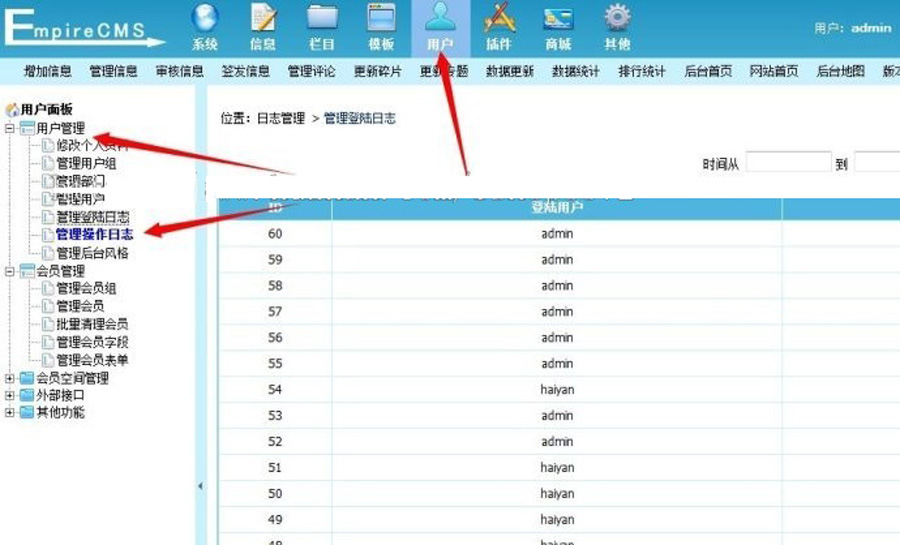Go to the 商城 shop icon

click(558, 18)
